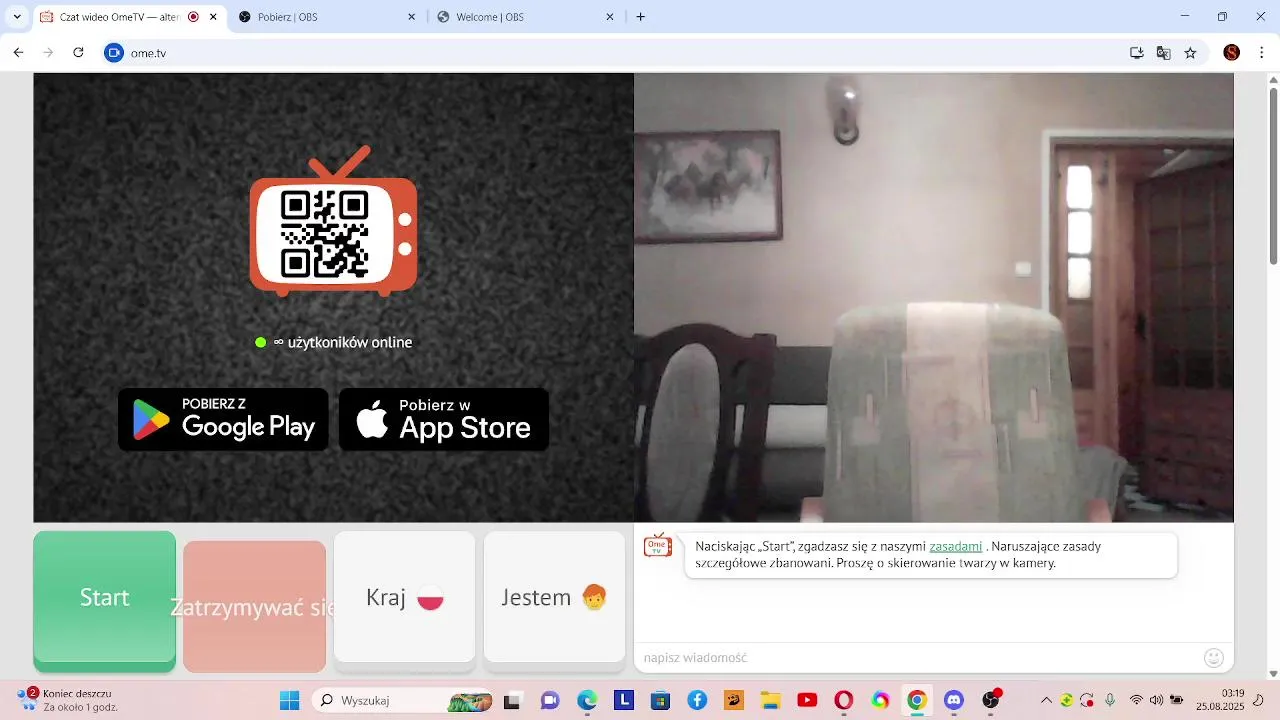This screenshot has width=1280, height=720.
Task: Click the OmeTV QR code TV logo
Action: [333, 222]
